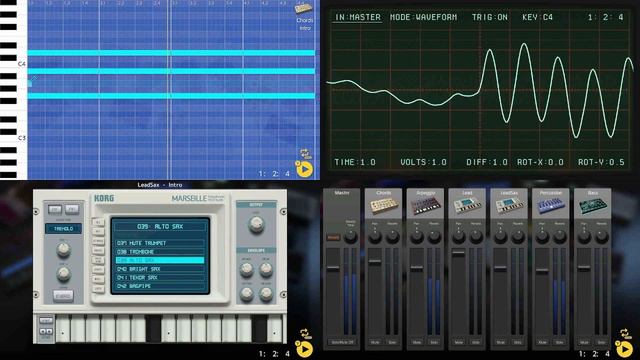This screenshot has height=360, width=640.
Task: Click the octave up arrow beside keyboard
Action: tap(49, 331)
